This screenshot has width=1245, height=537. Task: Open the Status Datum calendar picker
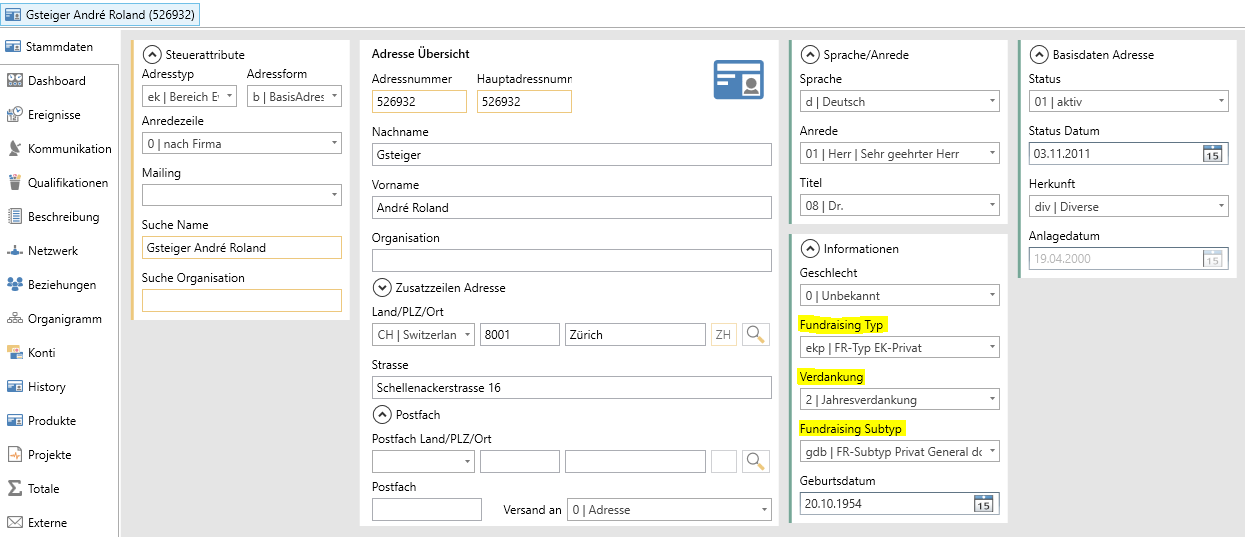click(1212, 154)
